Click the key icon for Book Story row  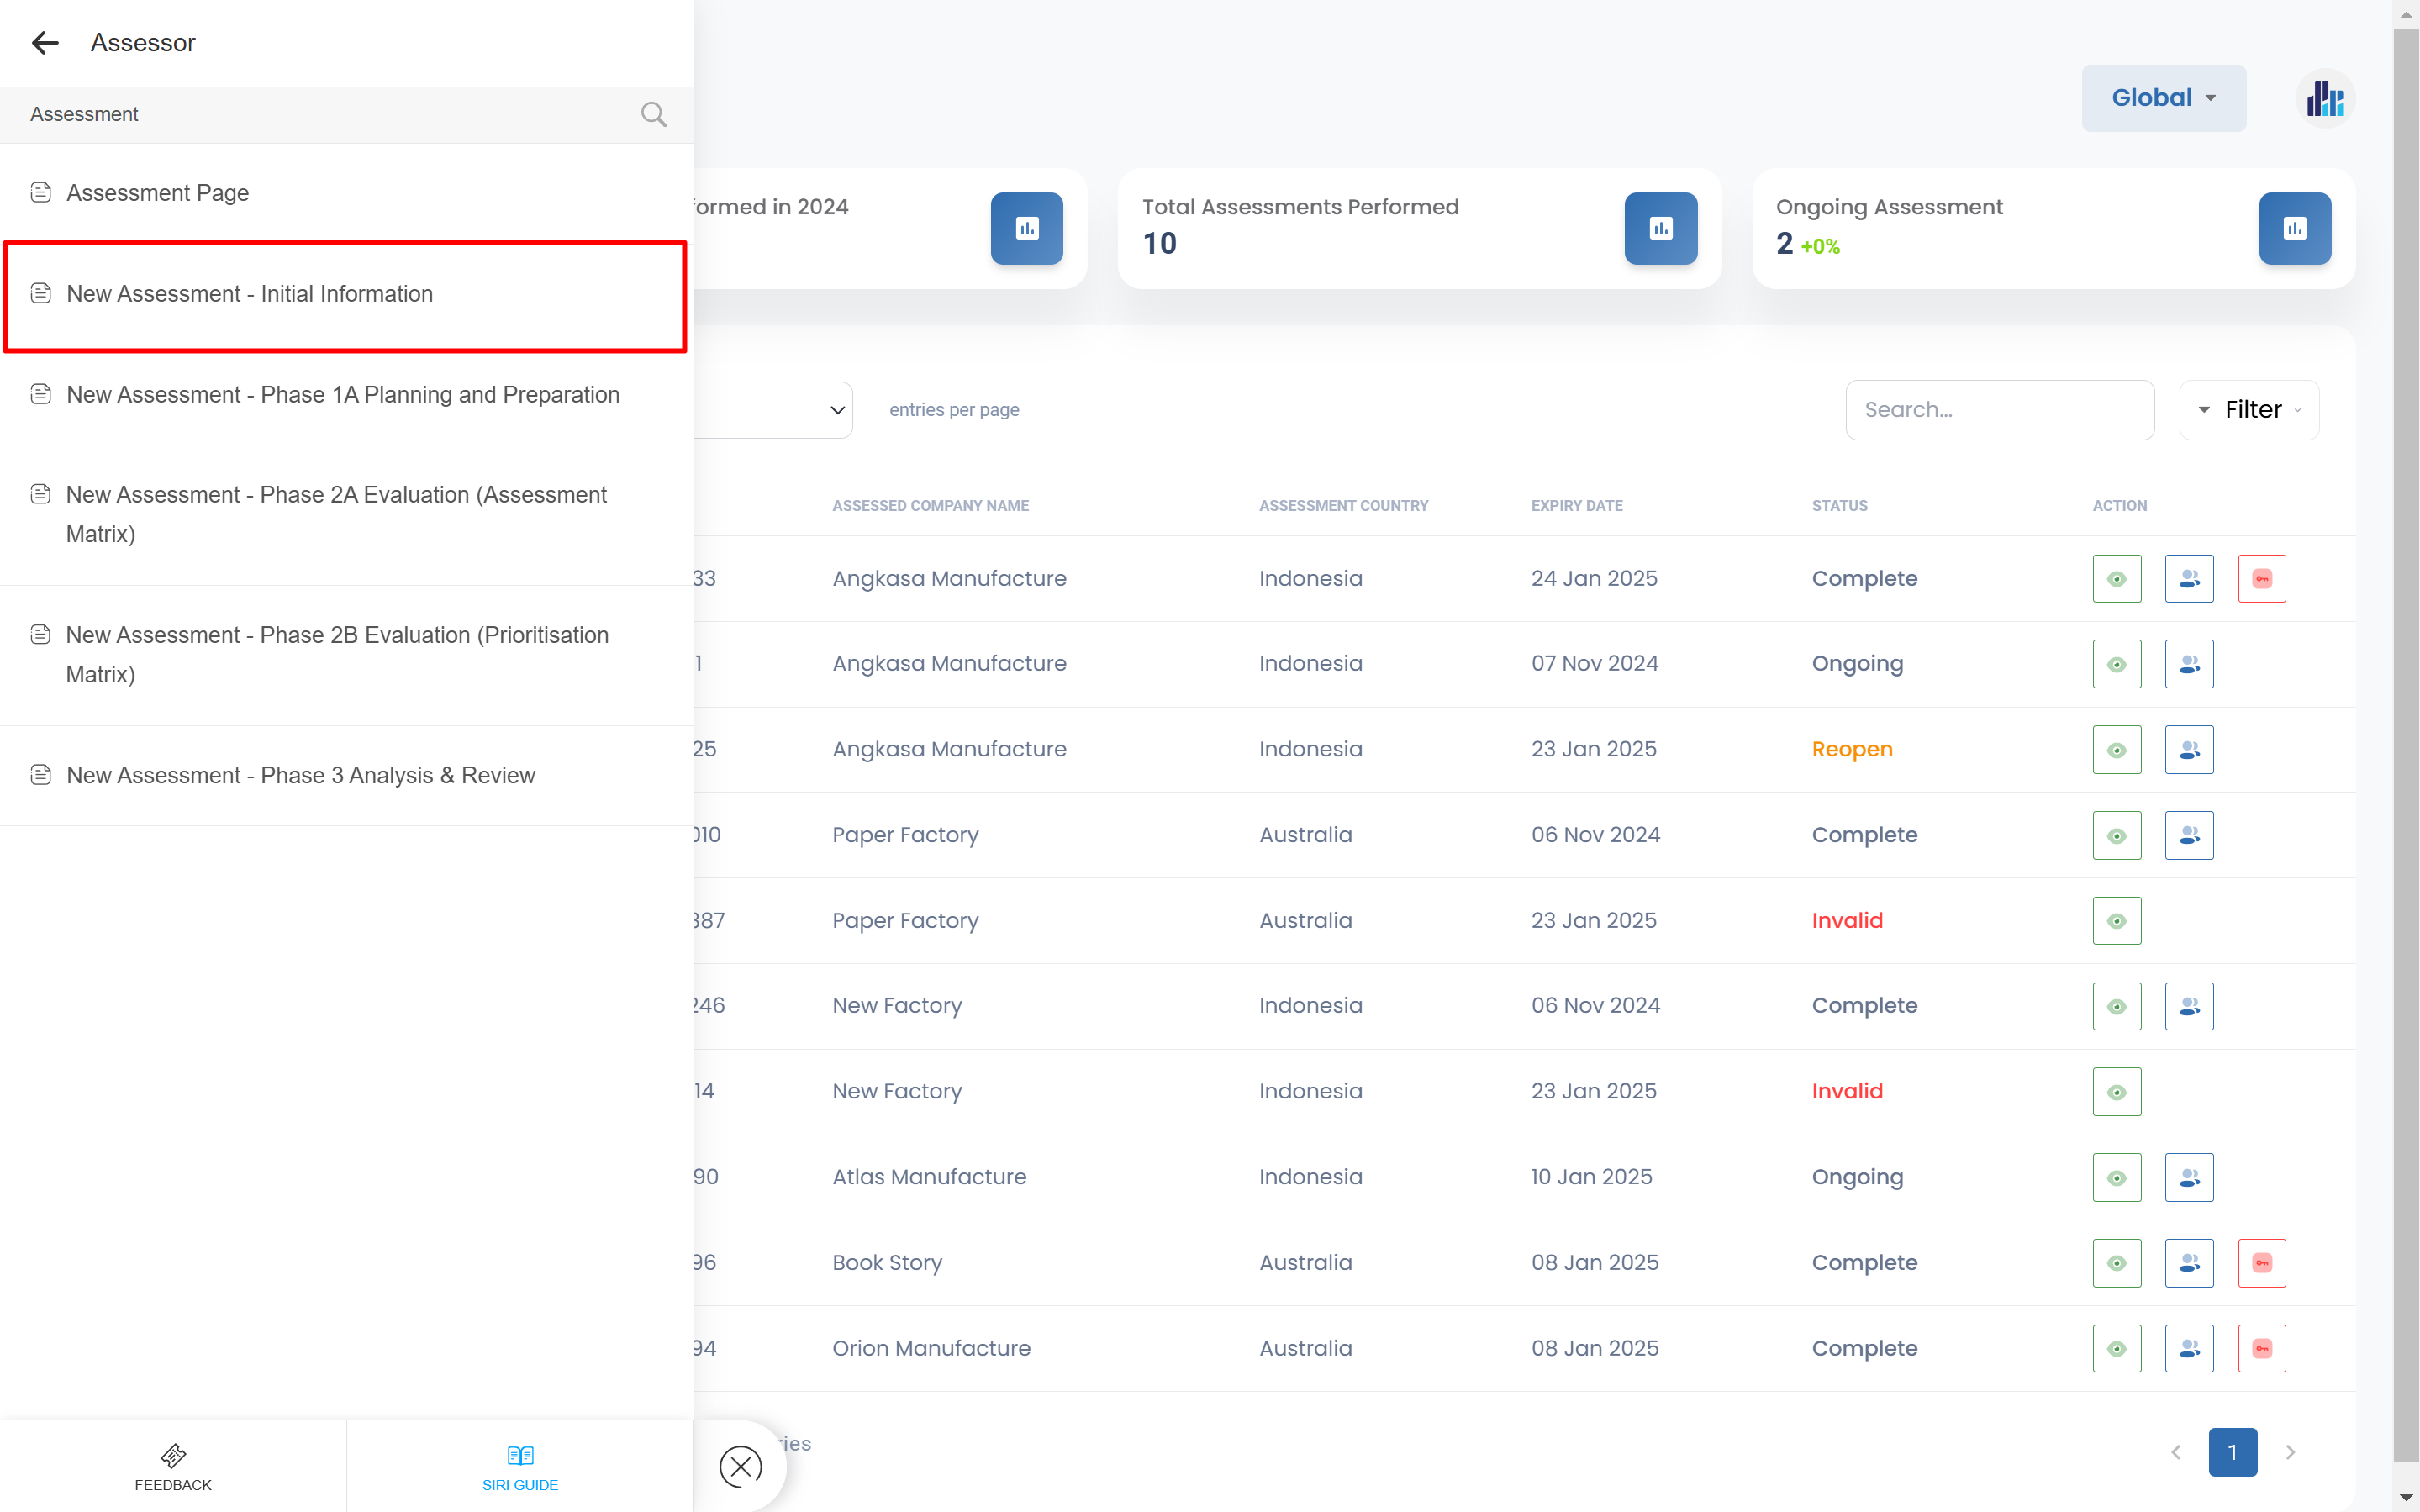click(2261, 1263)
